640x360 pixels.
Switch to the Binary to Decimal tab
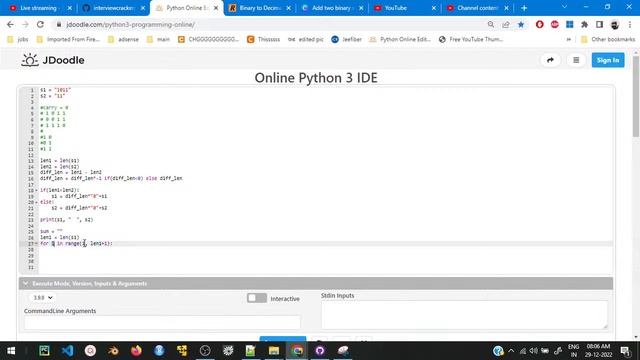(260, 8)
